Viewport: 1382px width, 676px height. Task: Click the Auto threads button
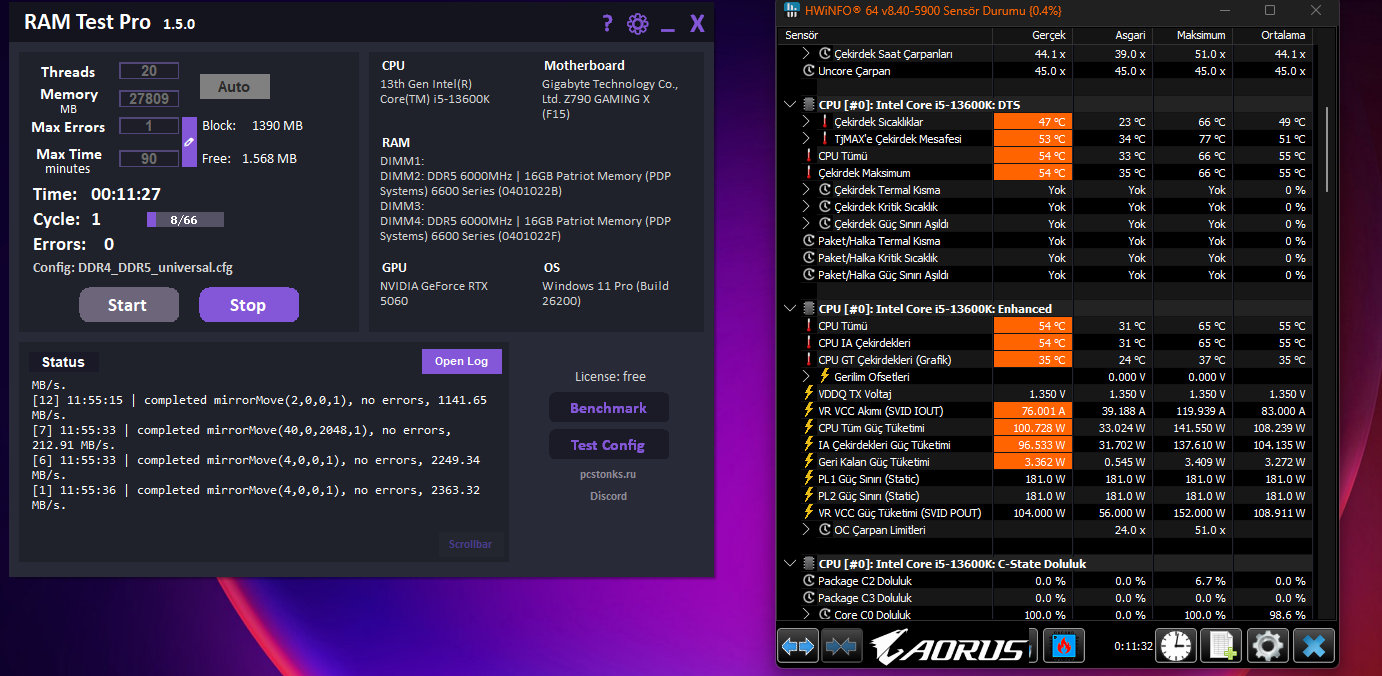[x=234, y=87]
